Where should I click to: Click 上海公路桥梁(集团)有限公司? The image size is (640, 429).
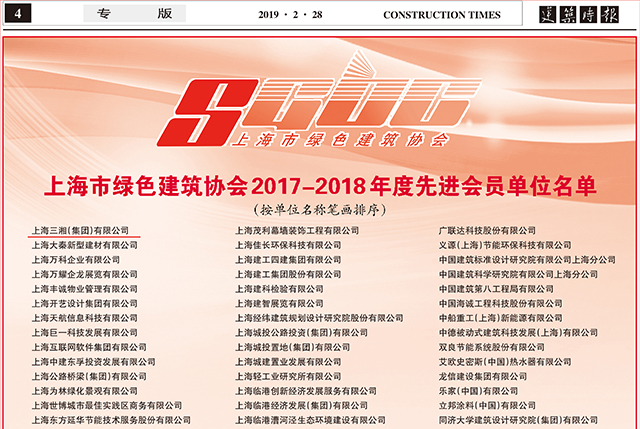click(89, 376)
